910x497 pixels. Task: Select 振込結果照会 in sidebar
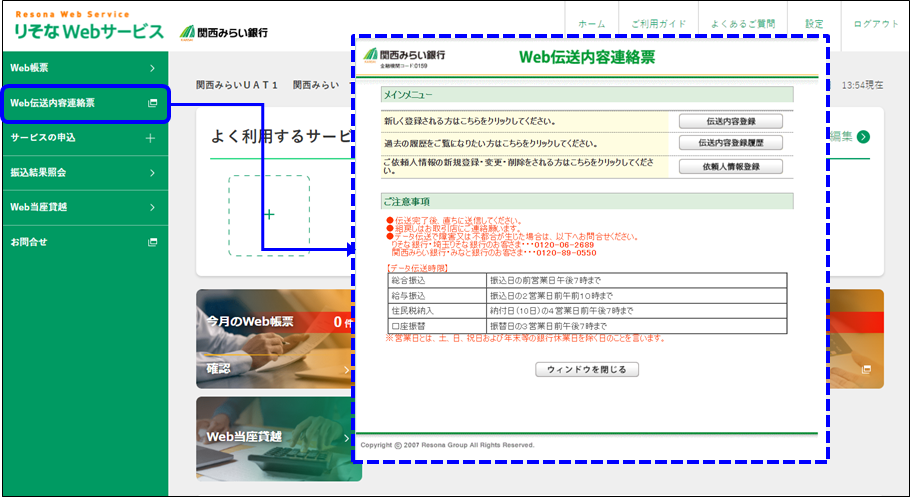click(x=85, y=173)
